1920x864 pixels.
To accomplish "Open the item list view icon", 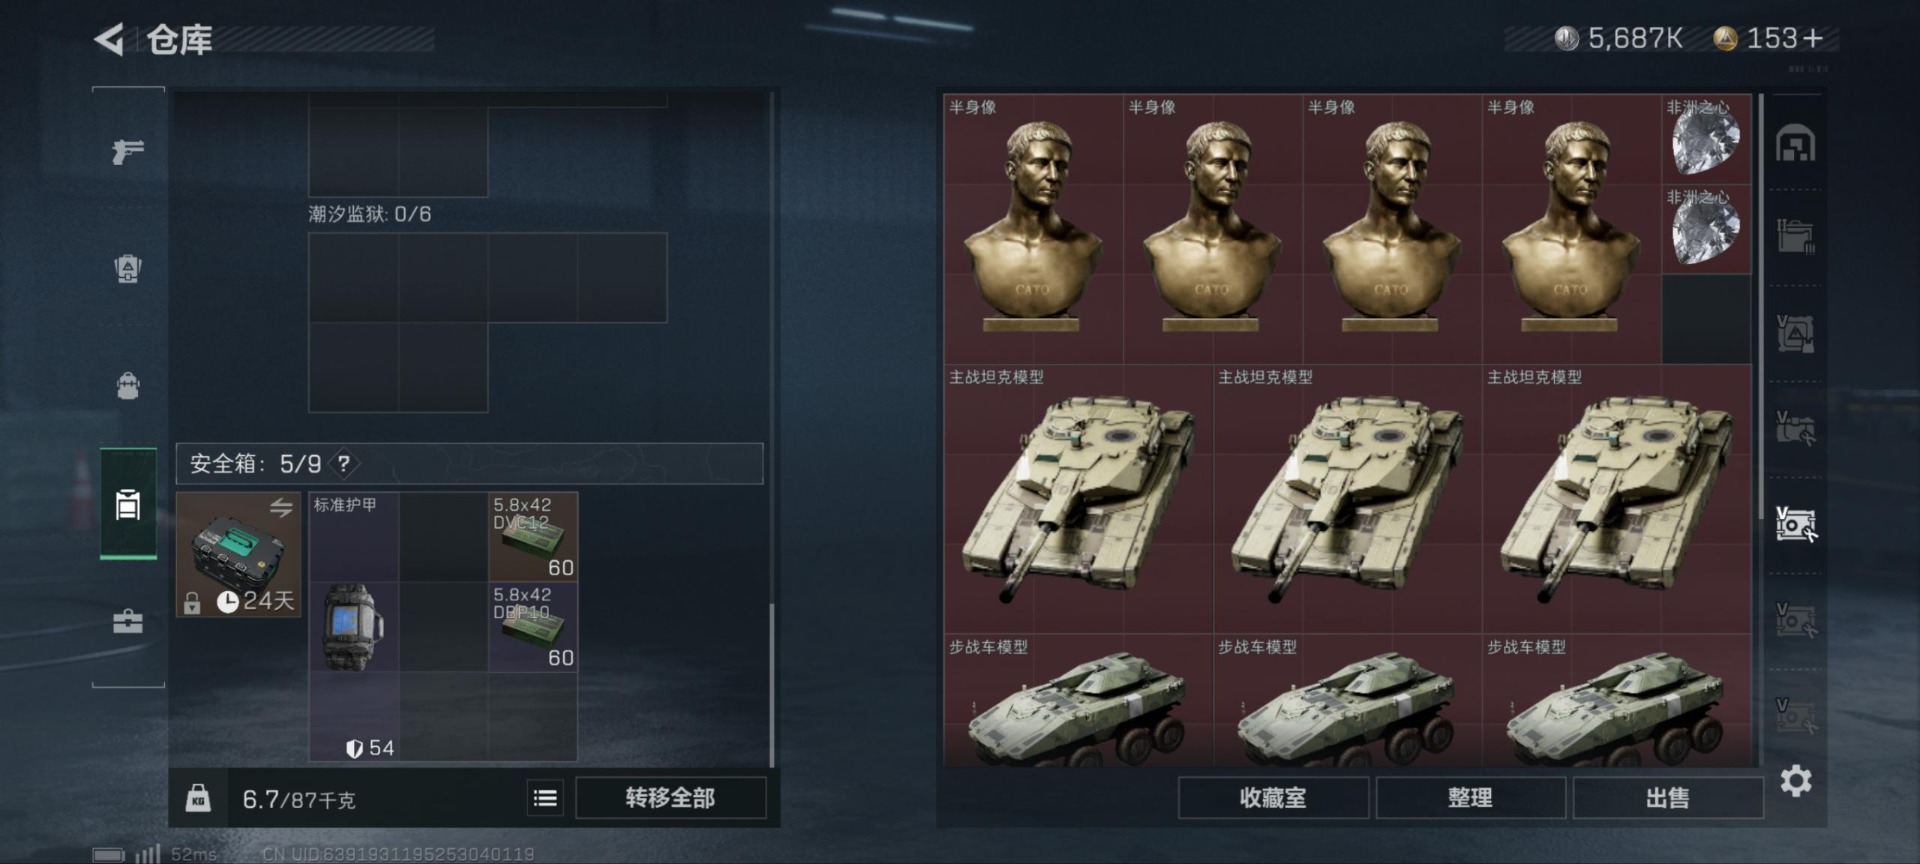I will point(545,798).
